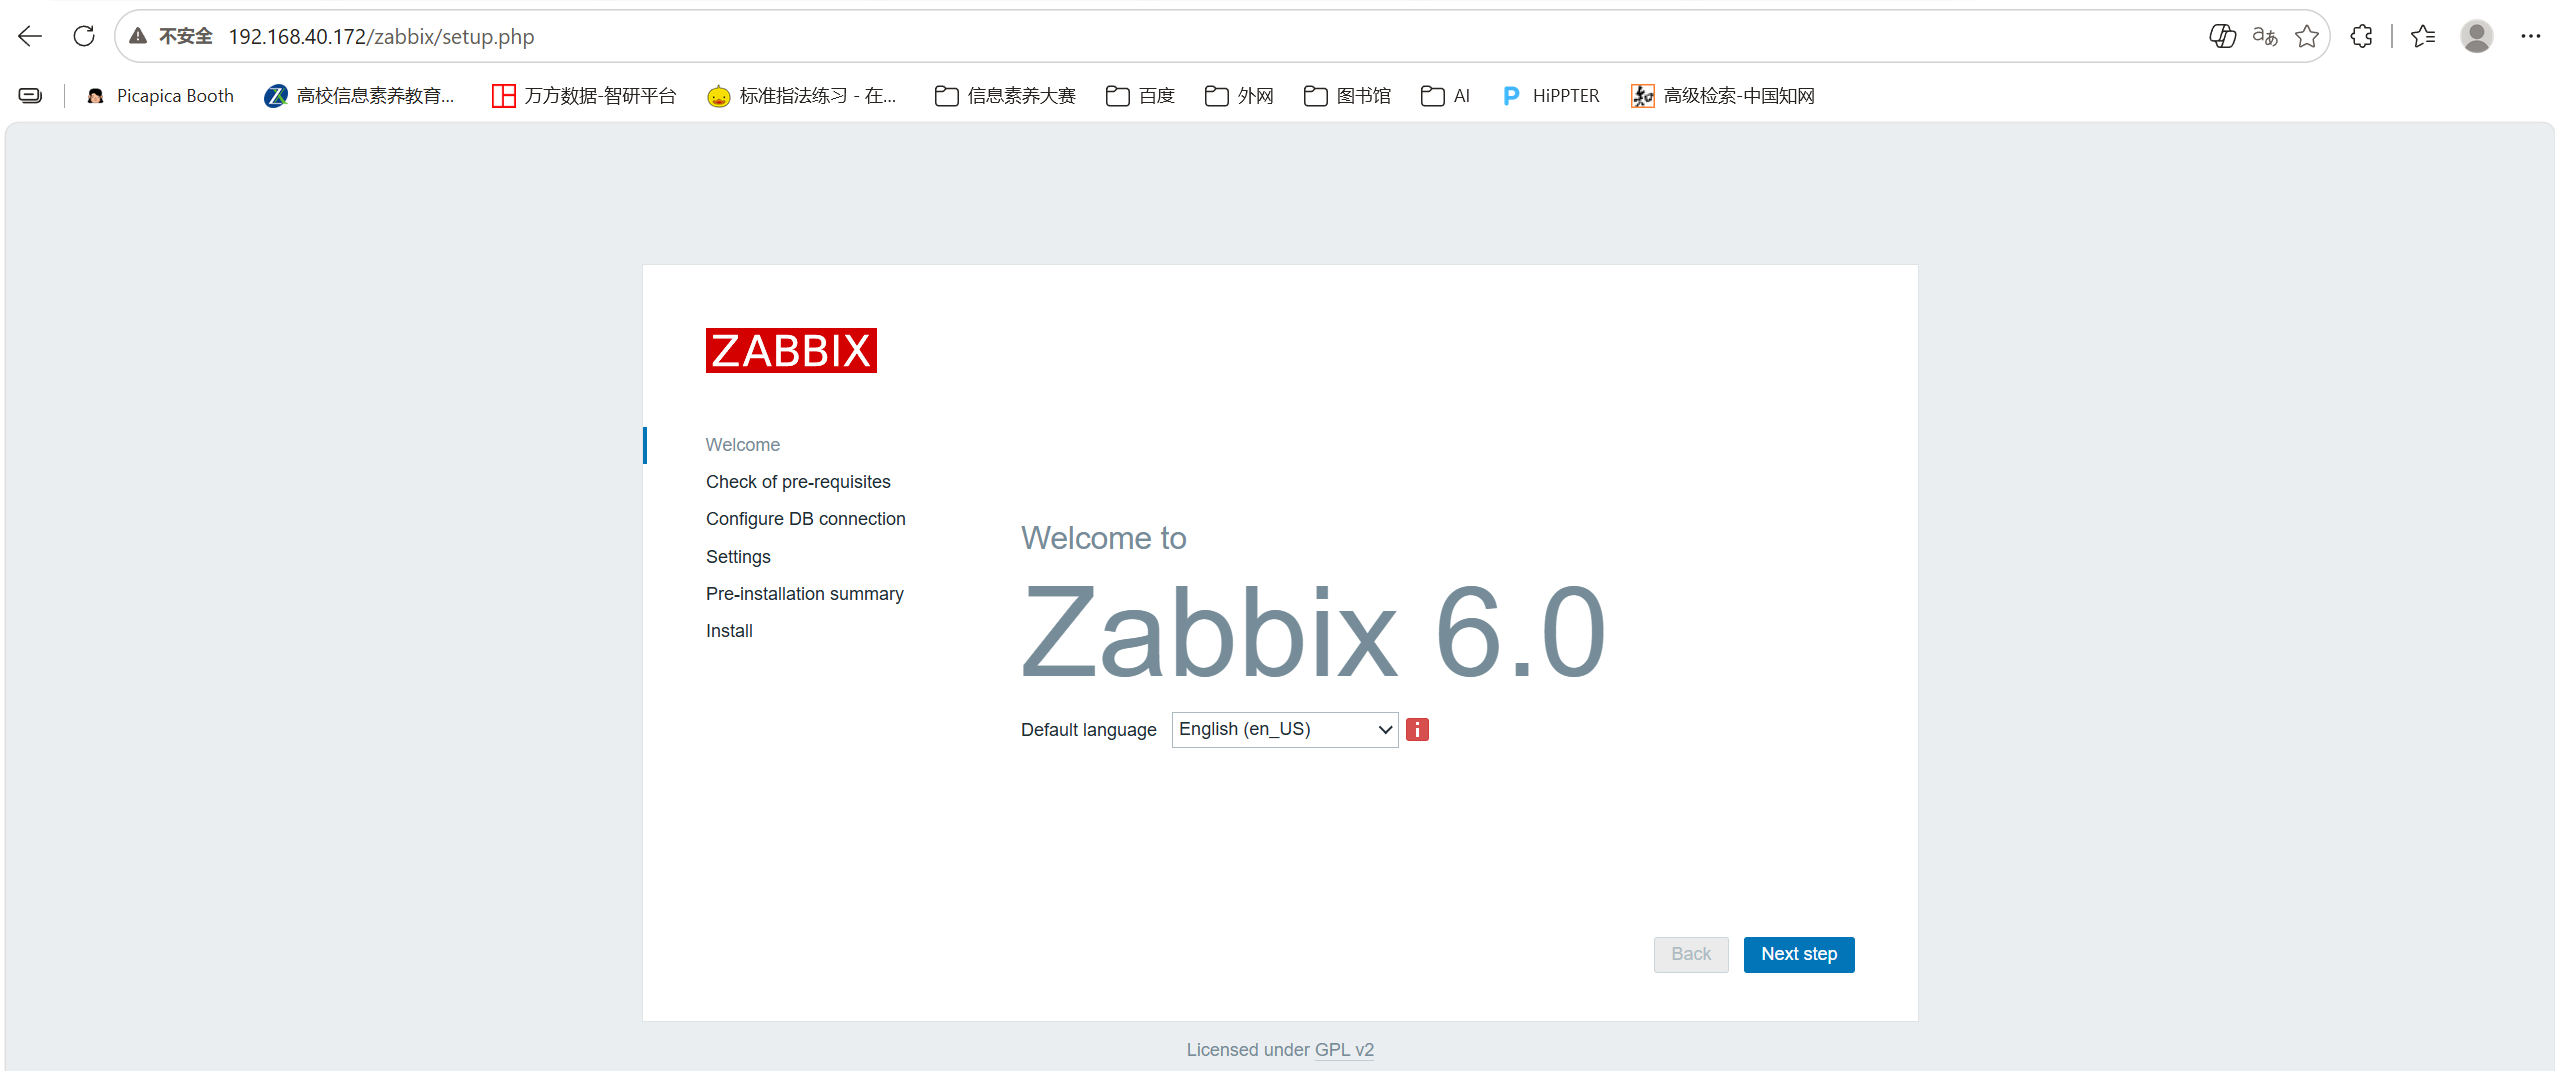Select the Install setup step
Image resolution: width=2559 pixels, height=1071 pixels.
click(729, 631)
